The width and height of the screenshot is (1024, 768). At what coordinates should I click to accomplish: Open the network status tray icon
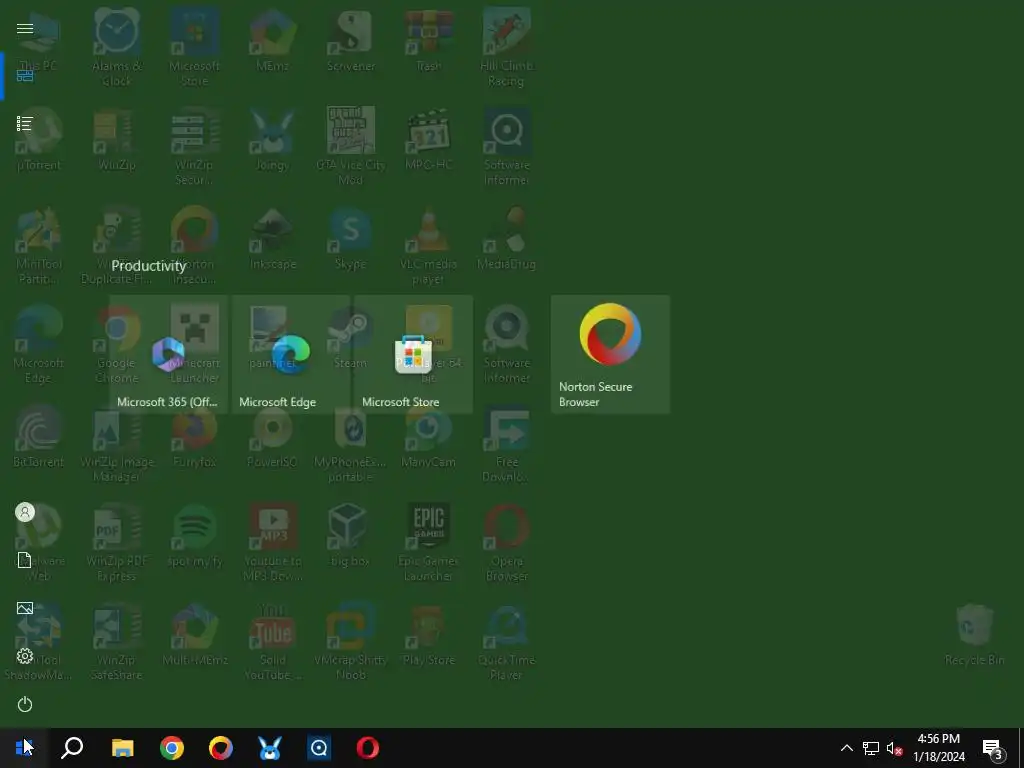click(x=871, y=748)
